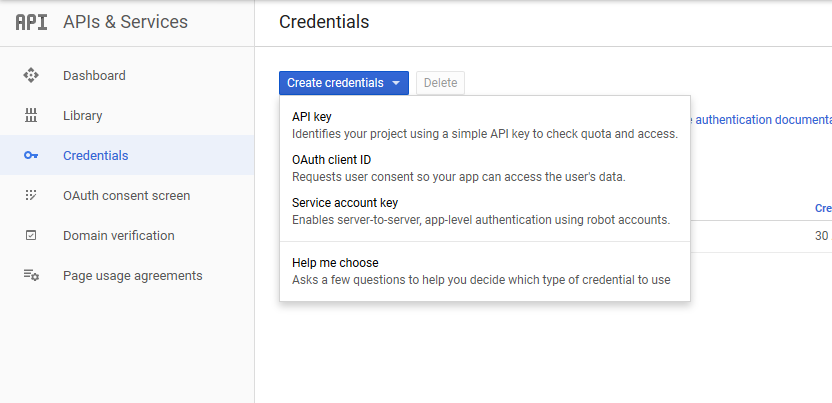
Task: Click the Page usage agreements icon
Action: [x=31, y=275]
